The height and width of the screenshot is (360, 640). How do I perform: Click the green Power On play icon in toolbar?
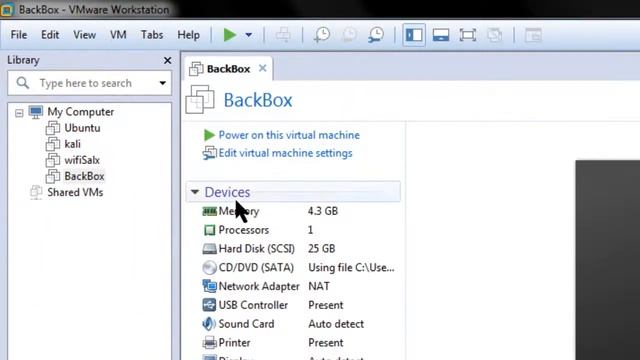point(230,35)
